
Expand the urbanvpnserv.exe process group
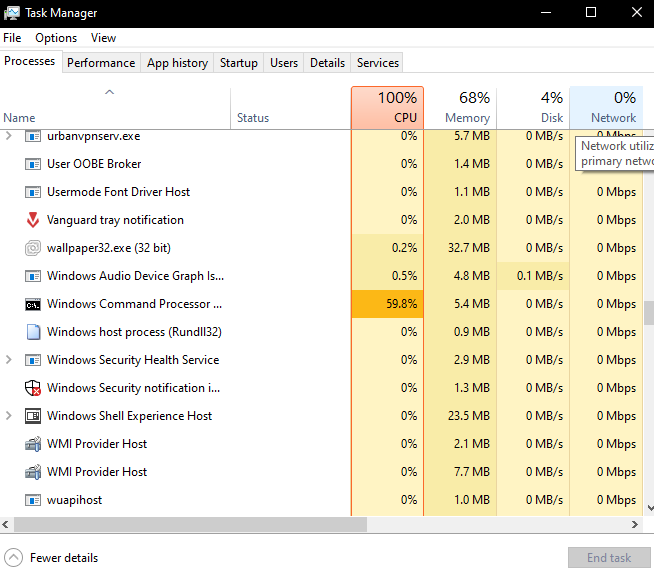coord(8,136)
